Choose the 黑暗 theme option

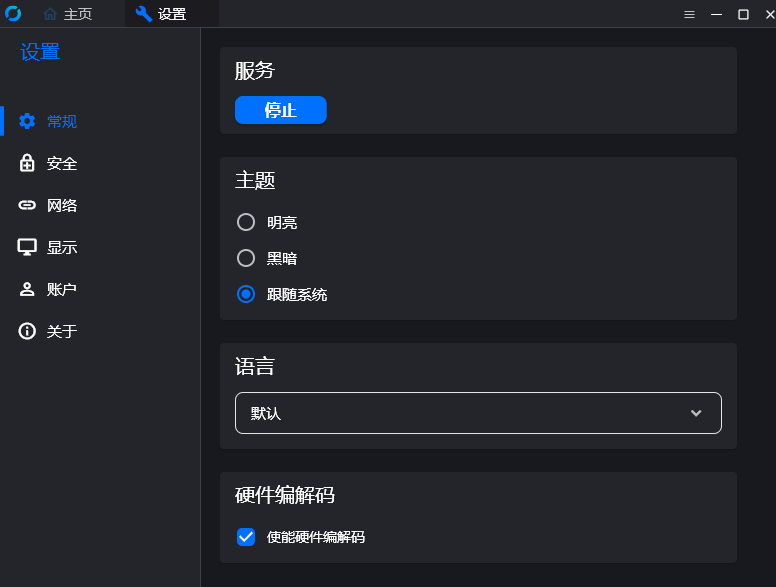[246, 258]
